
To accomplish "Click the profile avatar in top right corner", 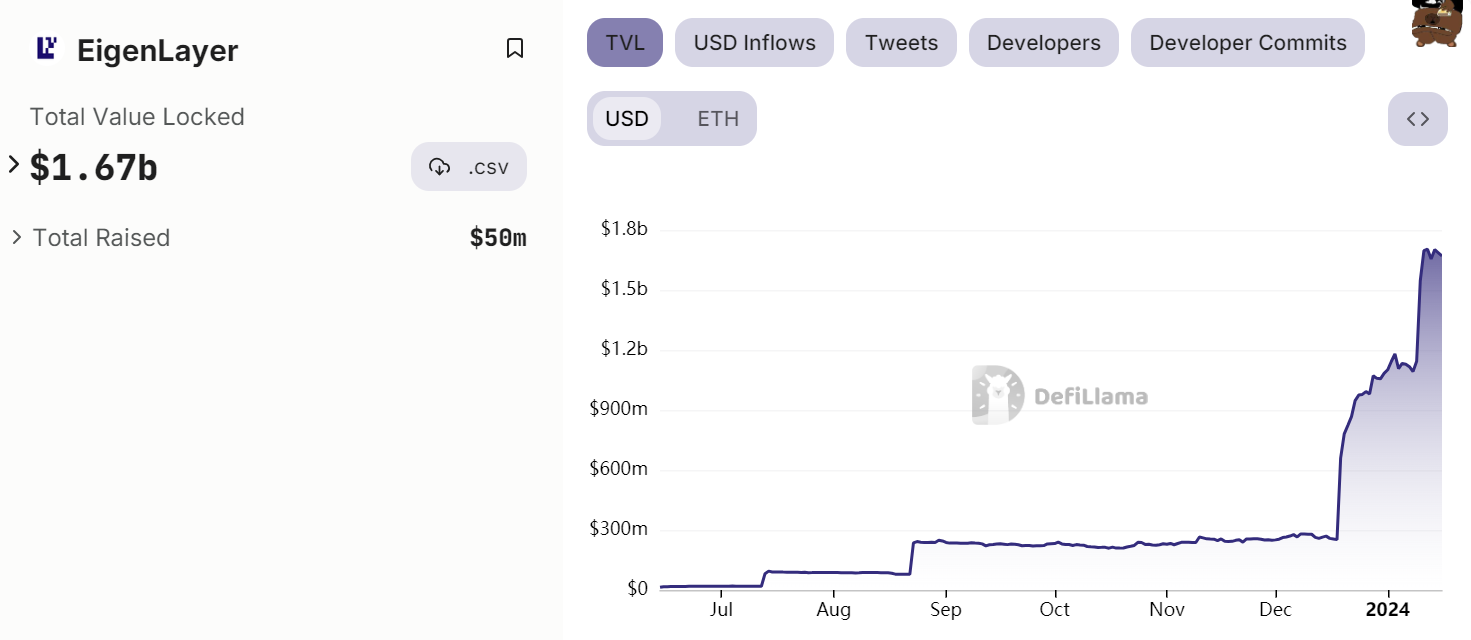I will coord(1437,24).
